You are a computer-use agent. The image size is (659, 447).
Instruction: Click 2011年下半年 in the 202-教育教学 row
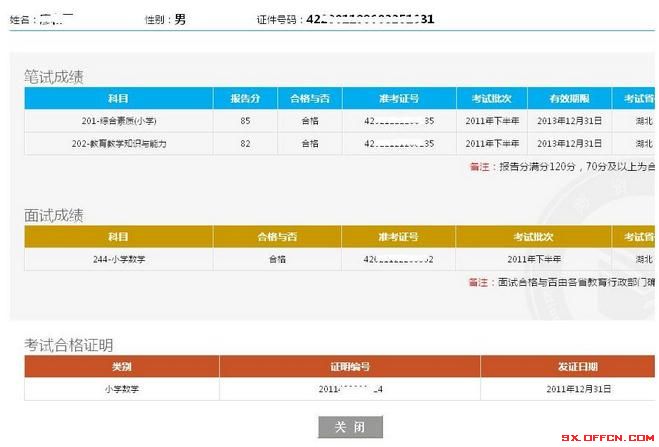[492, 144]
